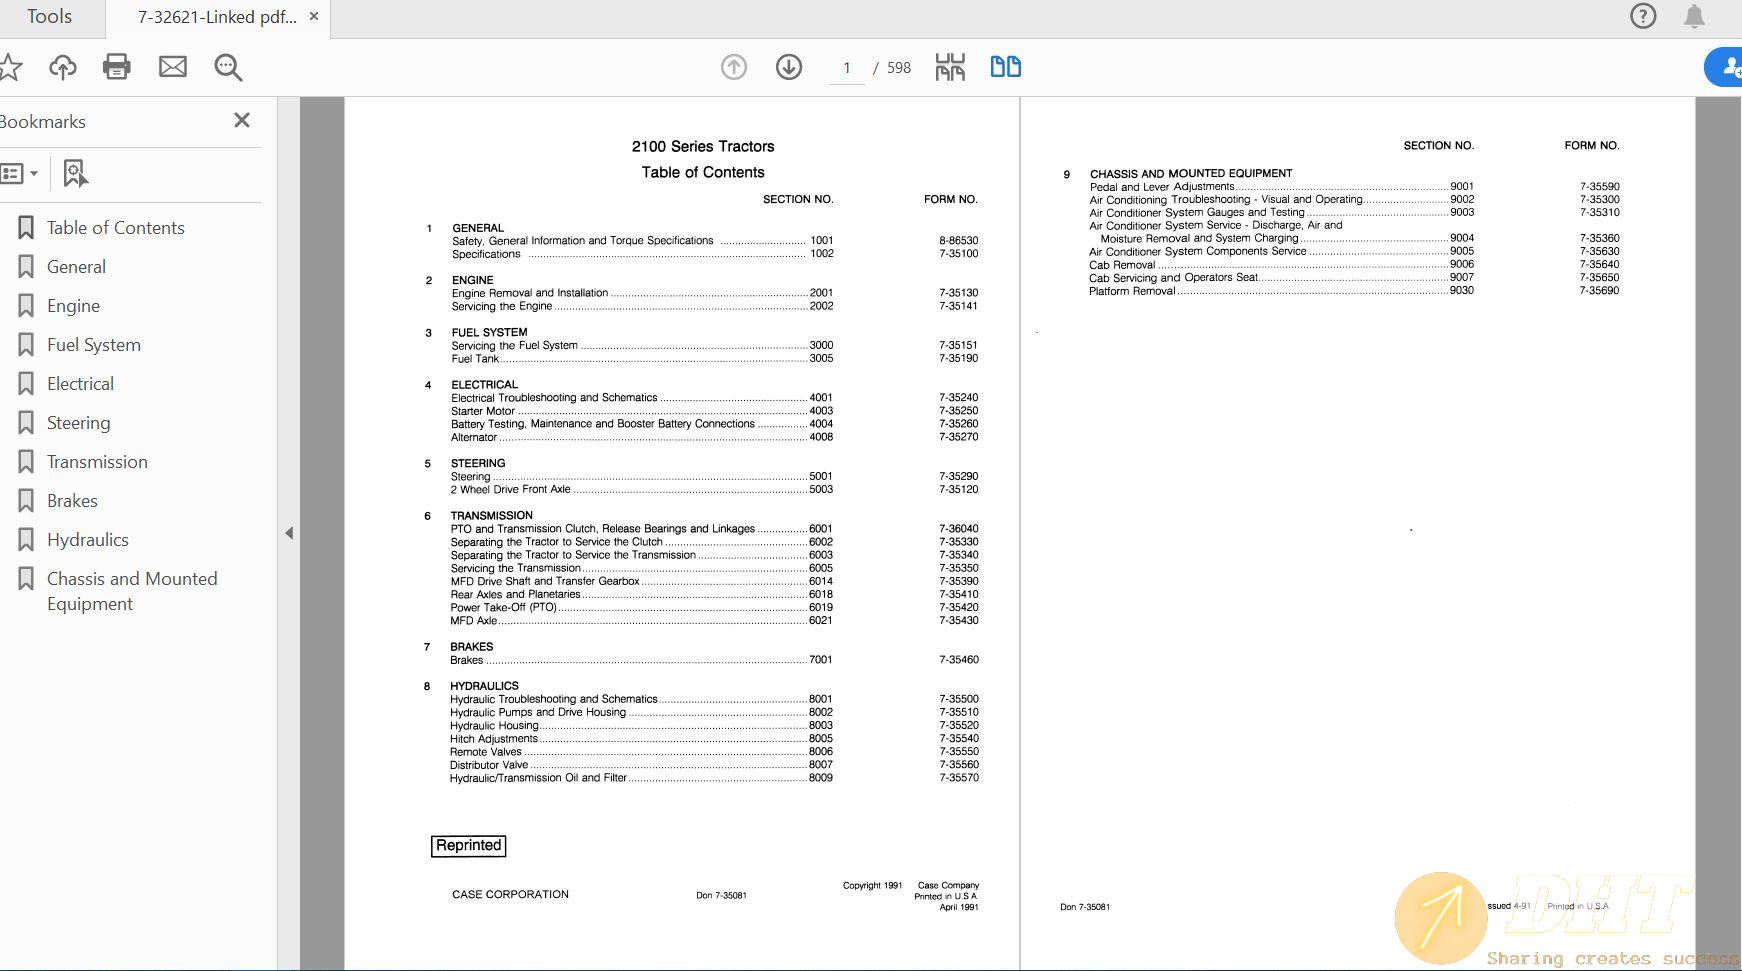Open the find text magnifier tool
Viewport: 1742px width, 971px height.
228,67
